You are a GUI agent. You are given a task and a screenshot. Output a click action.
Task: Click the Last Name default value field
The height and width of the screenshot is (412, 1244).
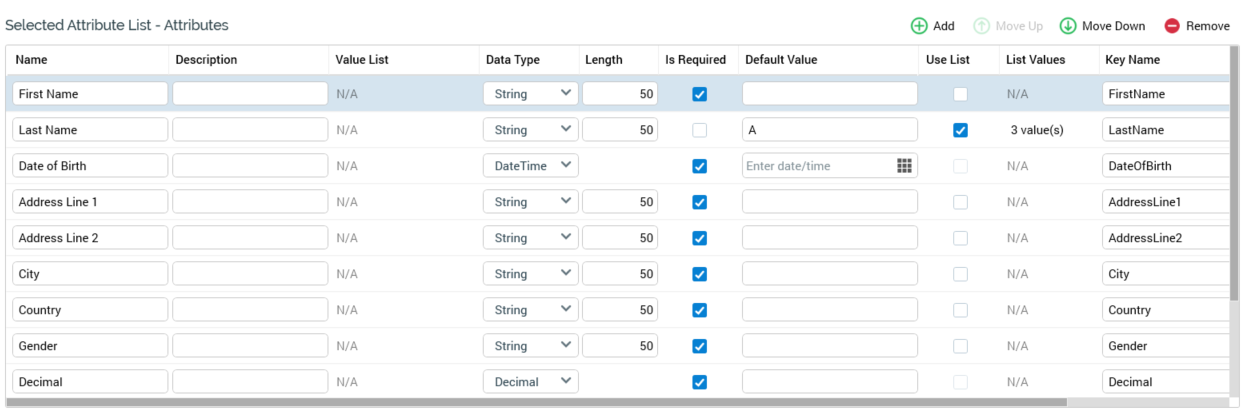click(x=829, y=130)
